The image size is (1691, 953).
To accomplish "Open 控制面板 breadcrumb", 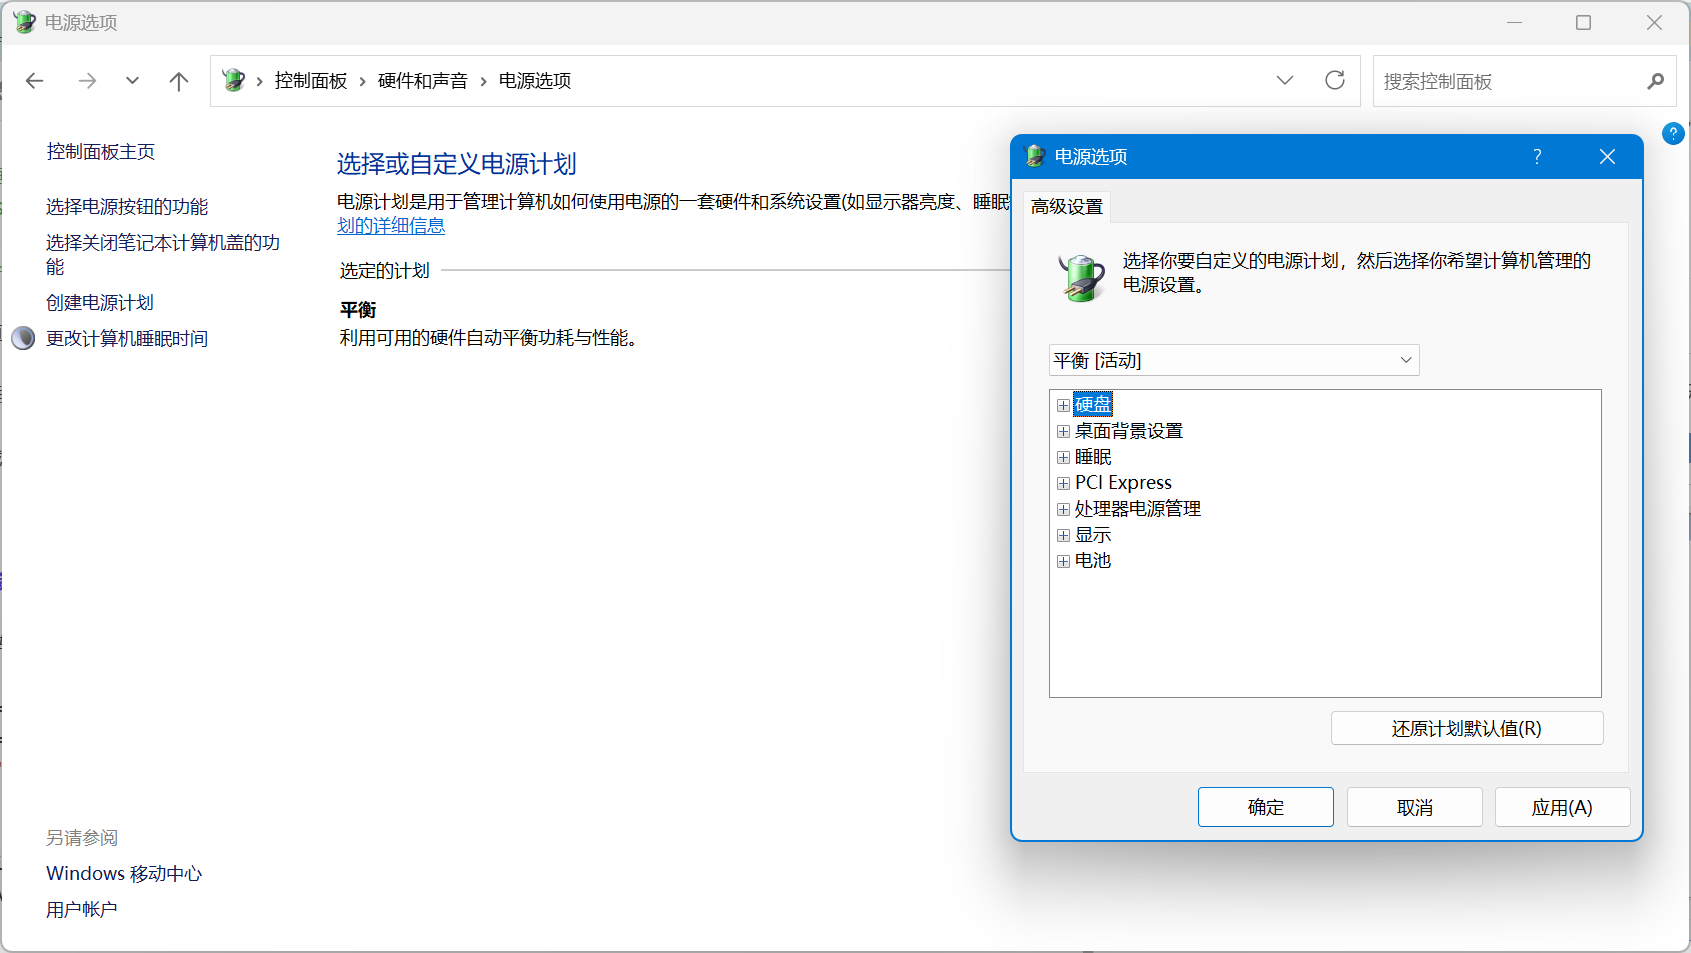I will click(311, 81).
